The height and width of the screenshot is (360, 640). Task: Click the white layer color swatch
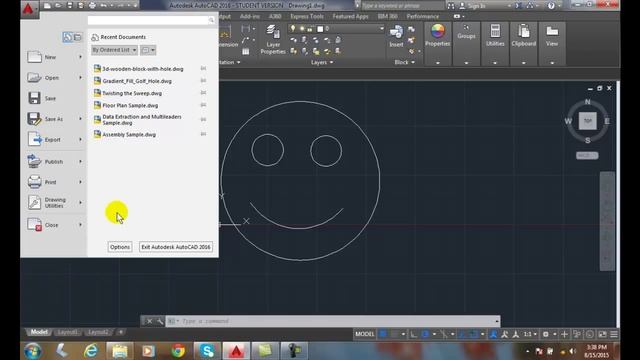click(x=320, y=29)
